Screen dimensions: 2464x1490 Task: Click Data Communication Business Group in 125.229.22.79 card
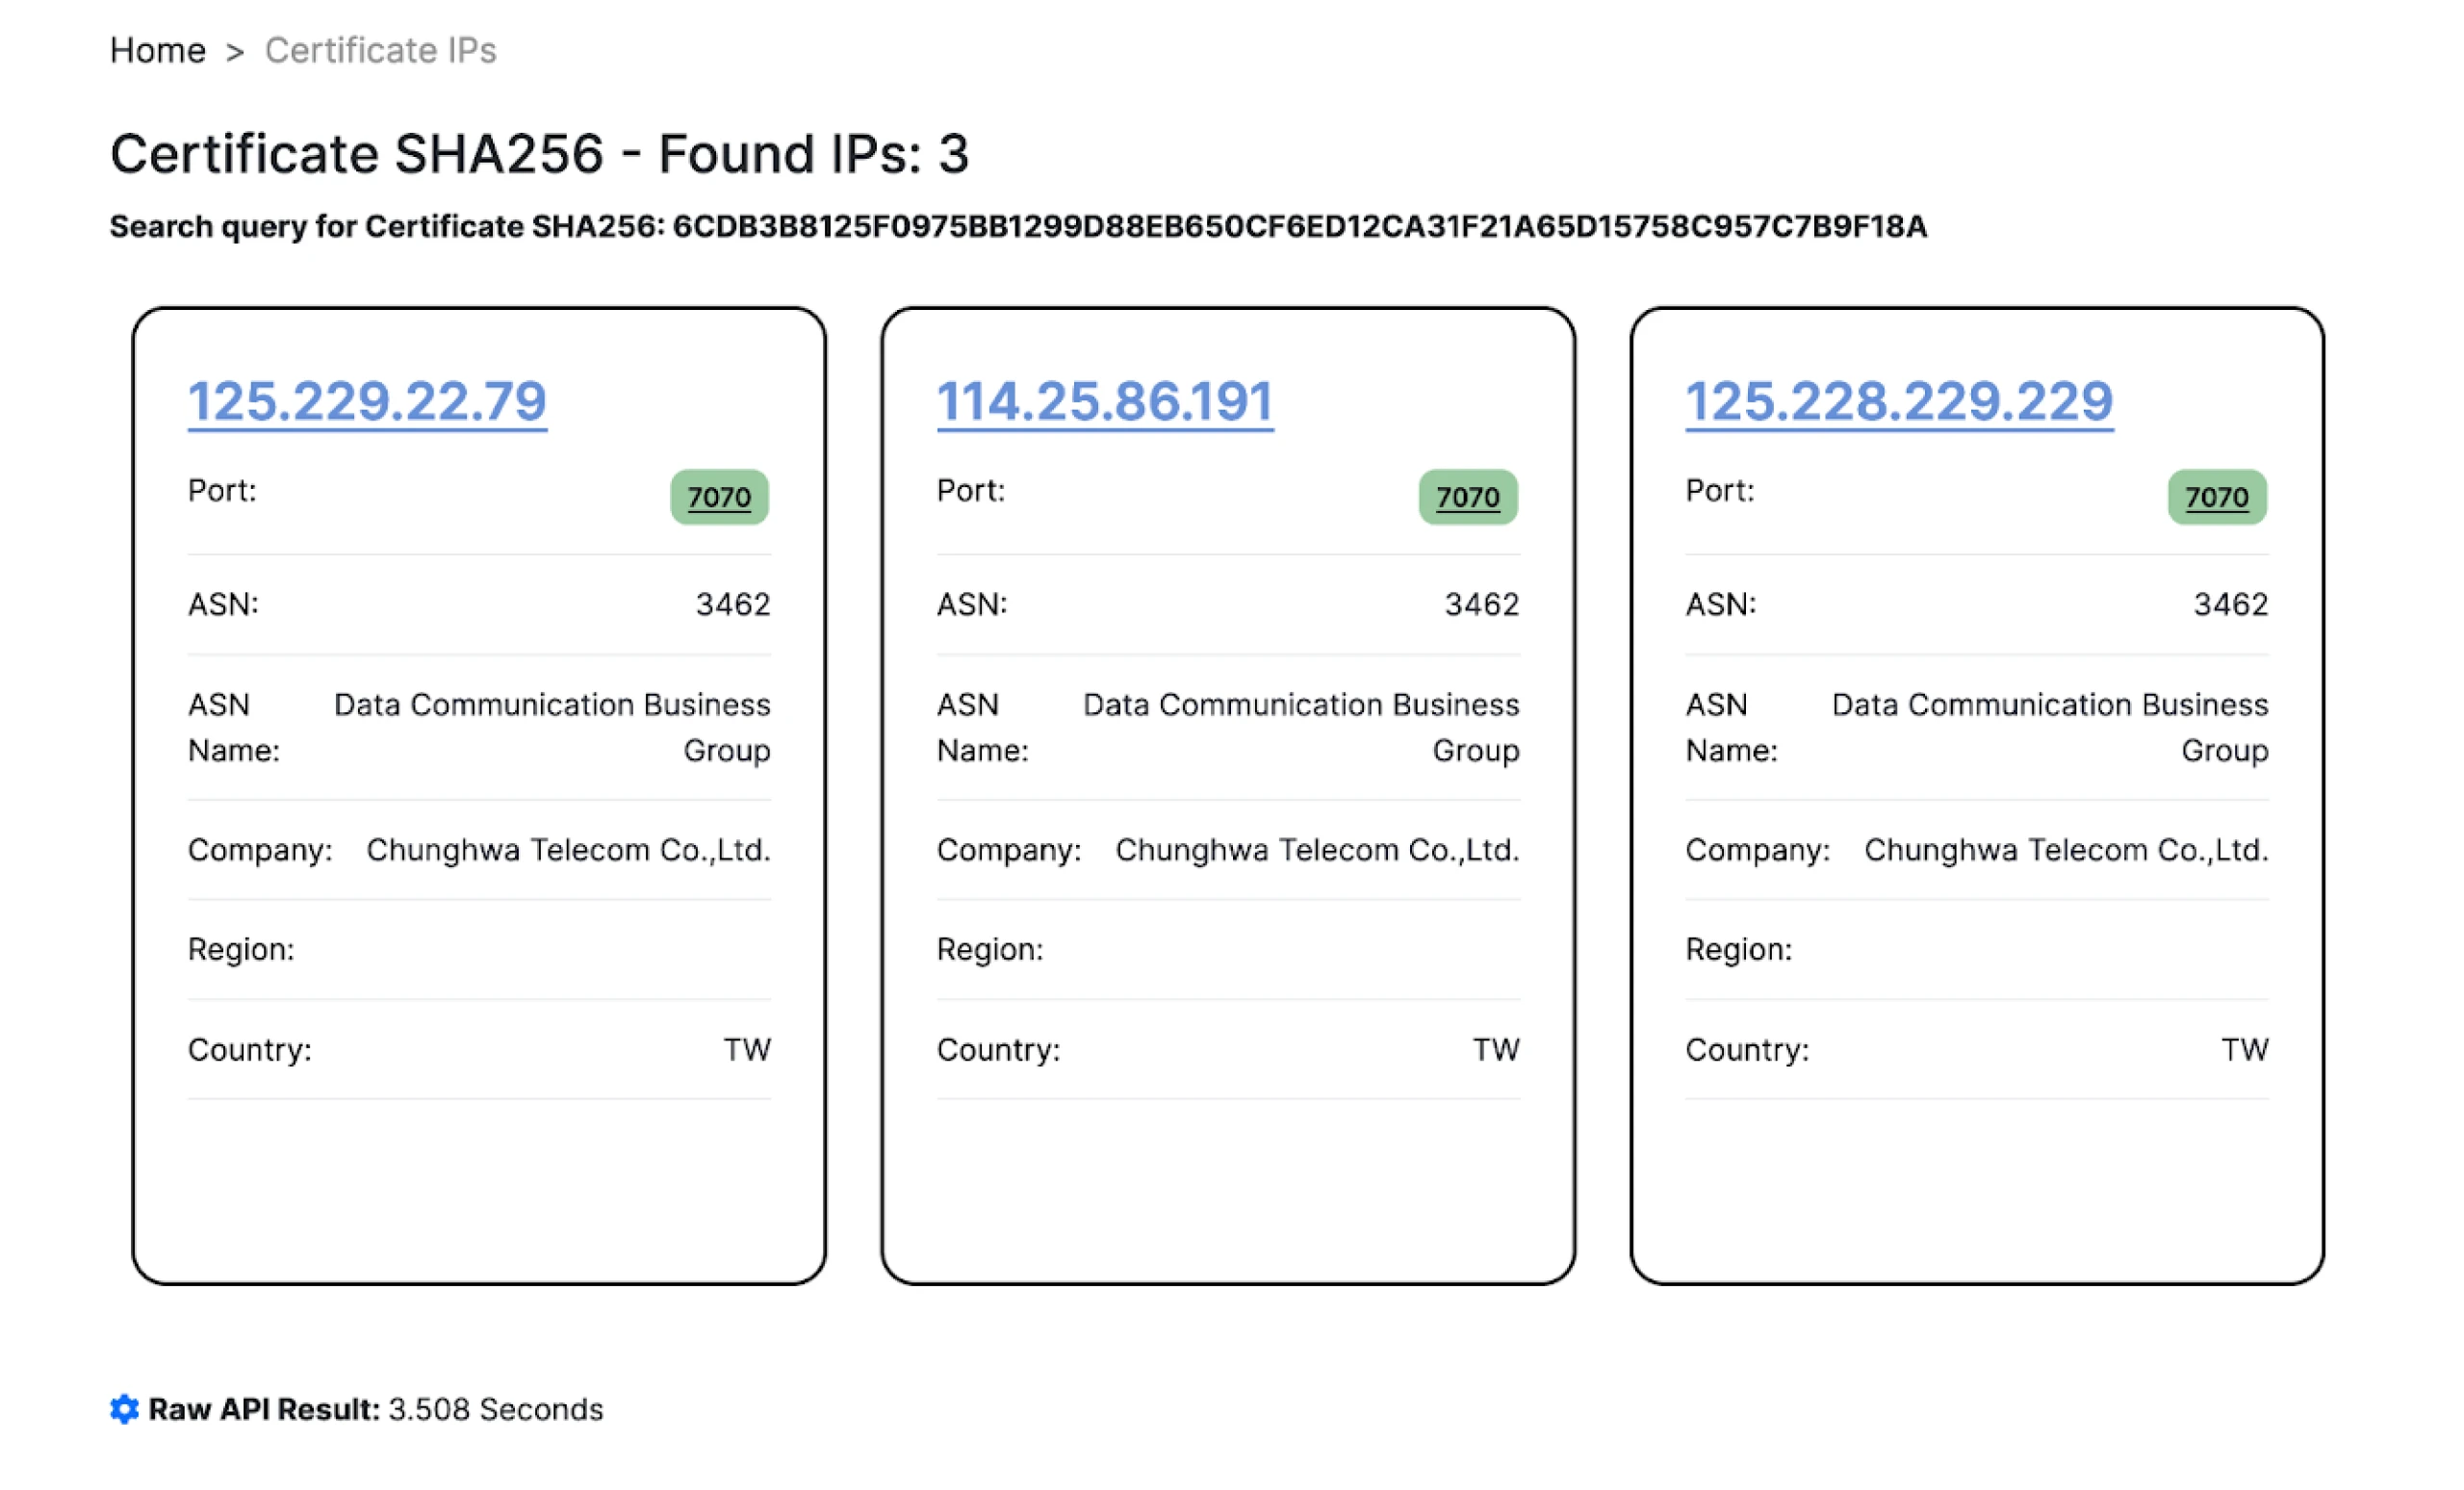point(552,727)
